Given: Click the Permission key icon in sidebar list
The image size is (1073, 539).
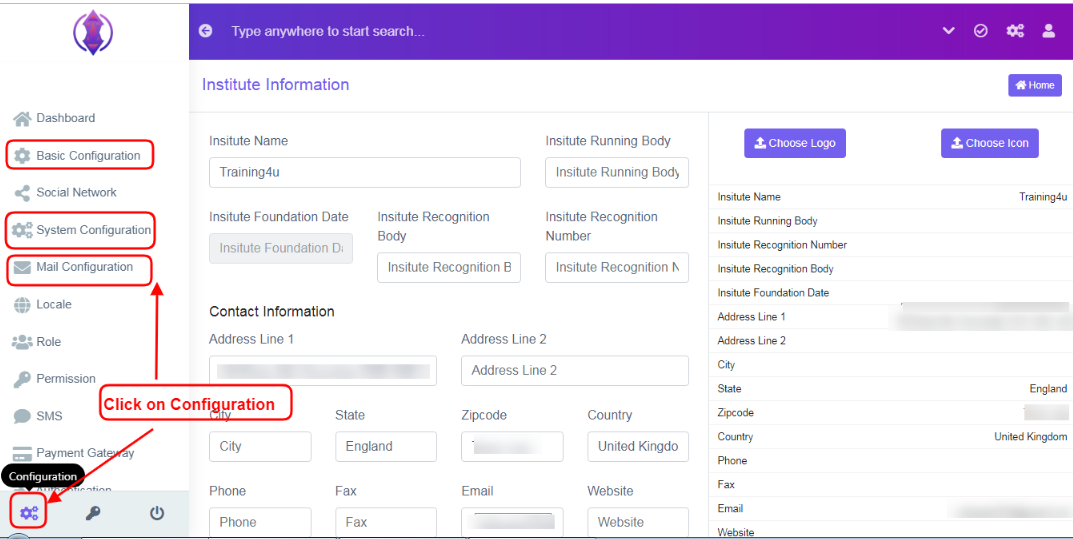Looking at the screenshot, I should click(x=22, y=380).
